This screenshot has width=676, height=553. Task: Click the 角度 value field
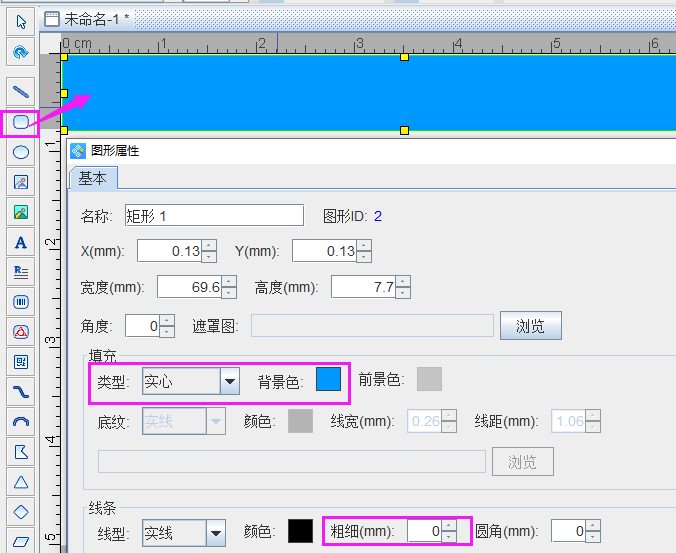[142, 326]
